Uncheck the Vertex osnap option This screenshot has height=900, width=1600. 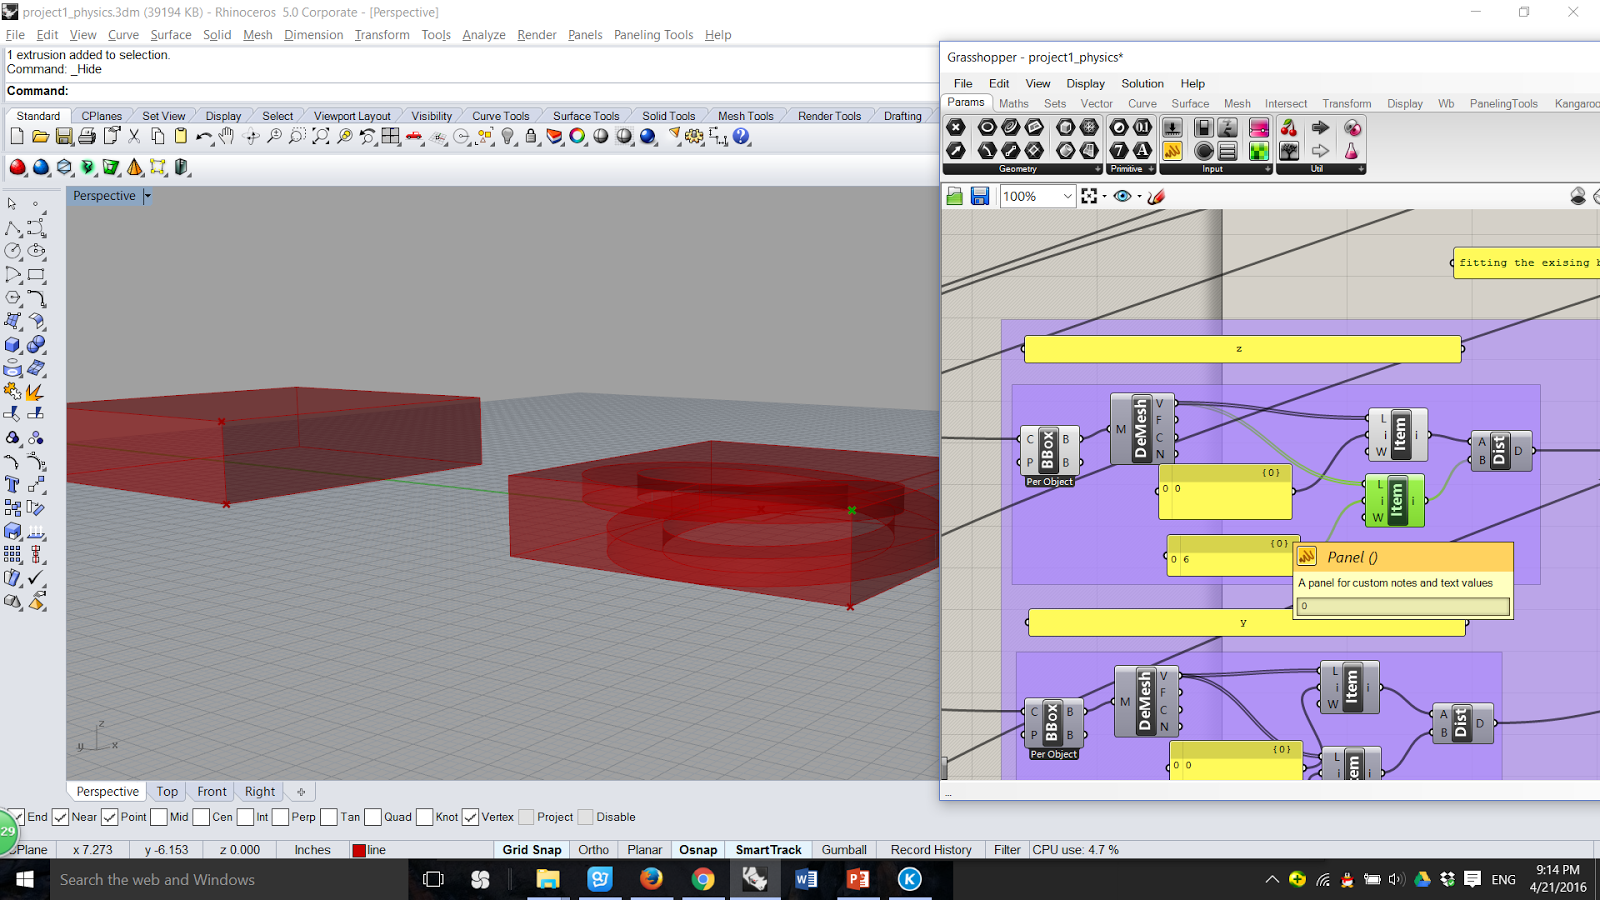[x=470, y=817]
